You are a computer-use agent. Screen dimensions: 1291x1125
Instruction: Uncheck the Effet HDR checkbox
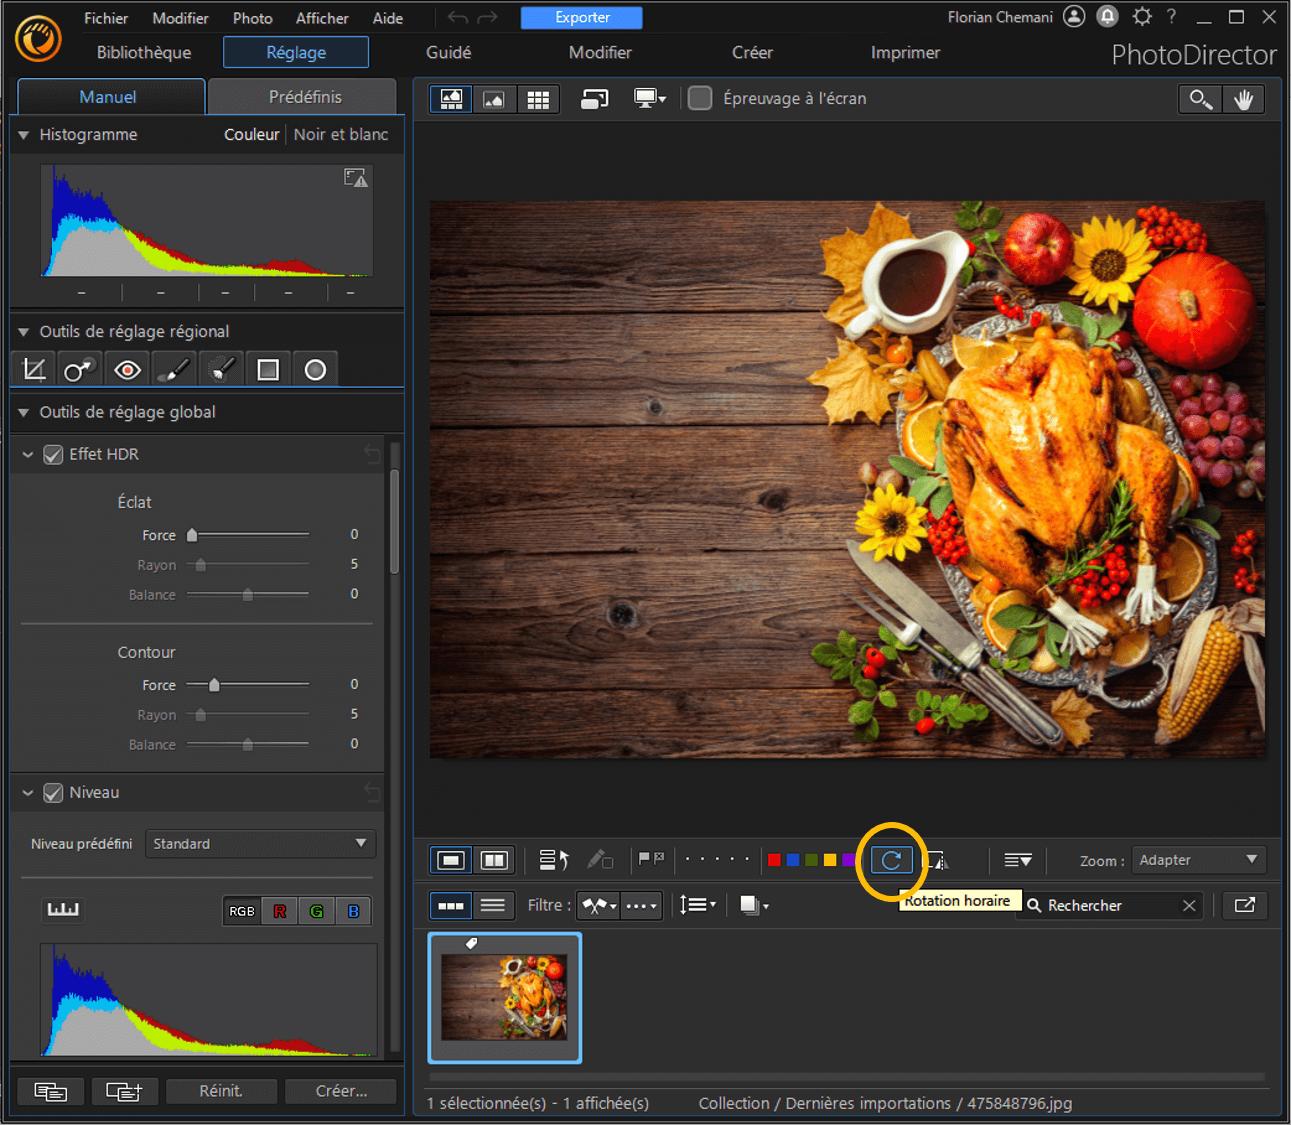54,455
